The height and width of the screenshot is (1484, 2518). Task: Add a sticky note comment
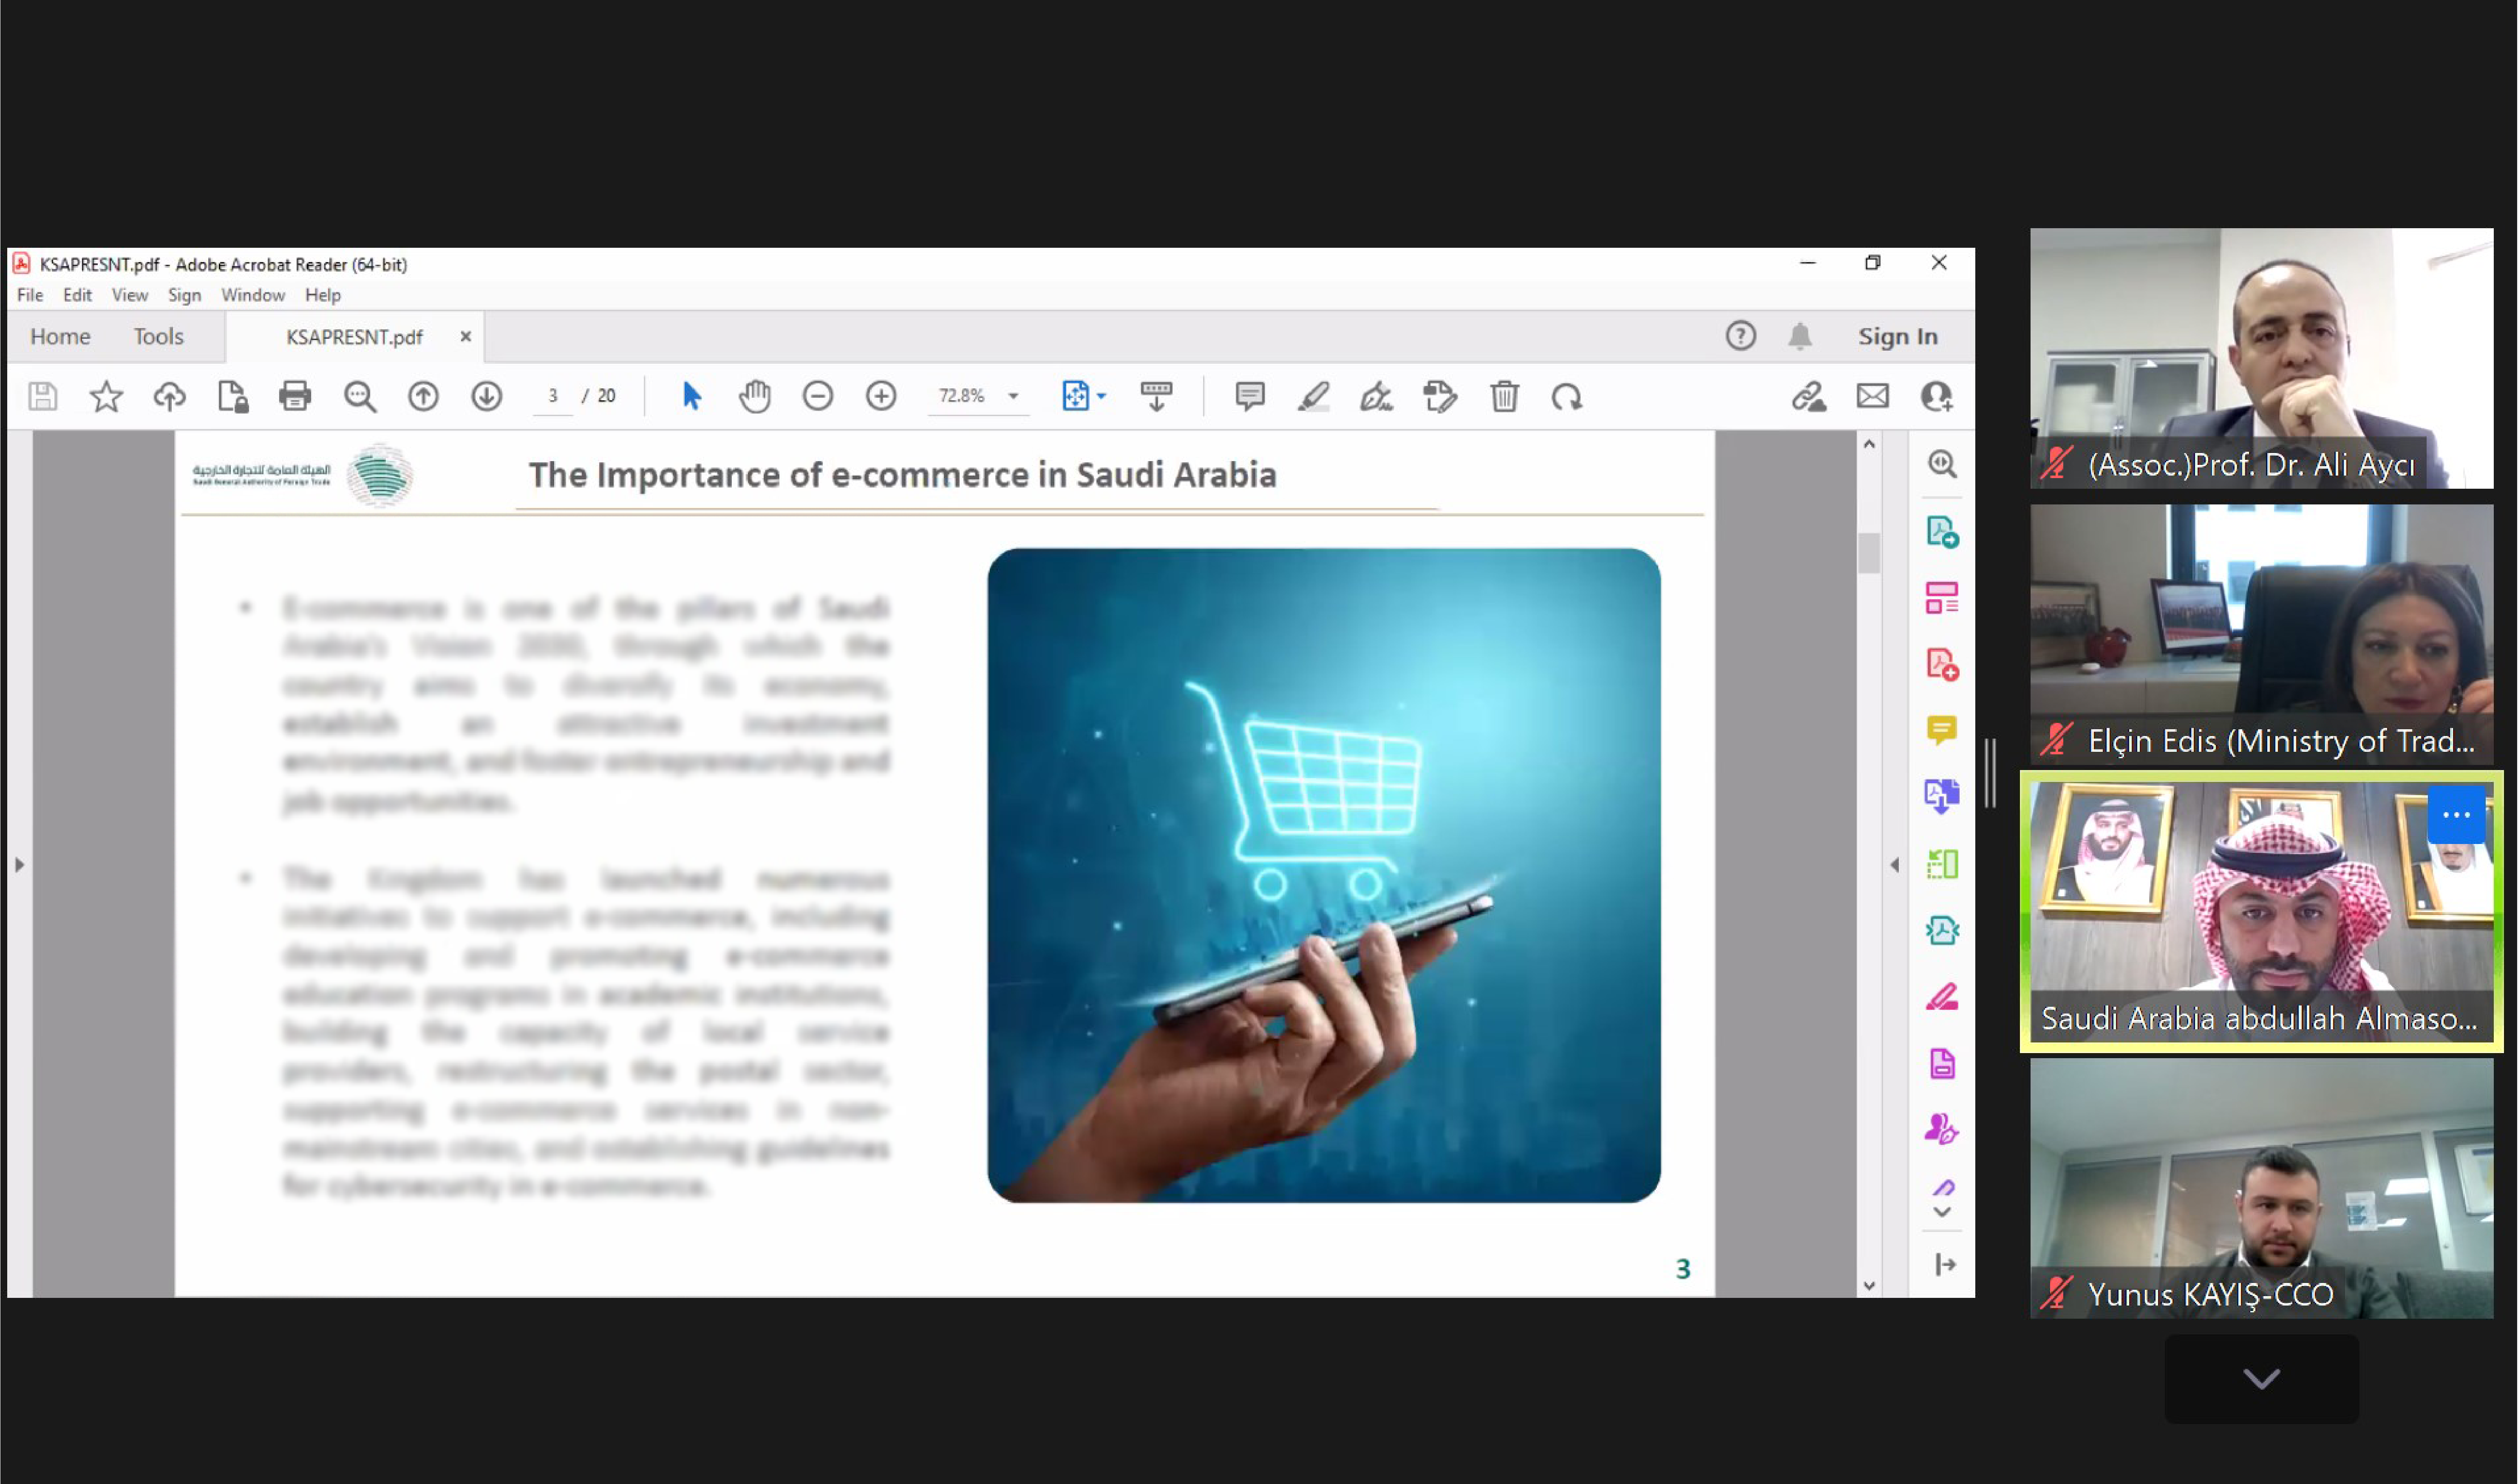(1250, 396)
